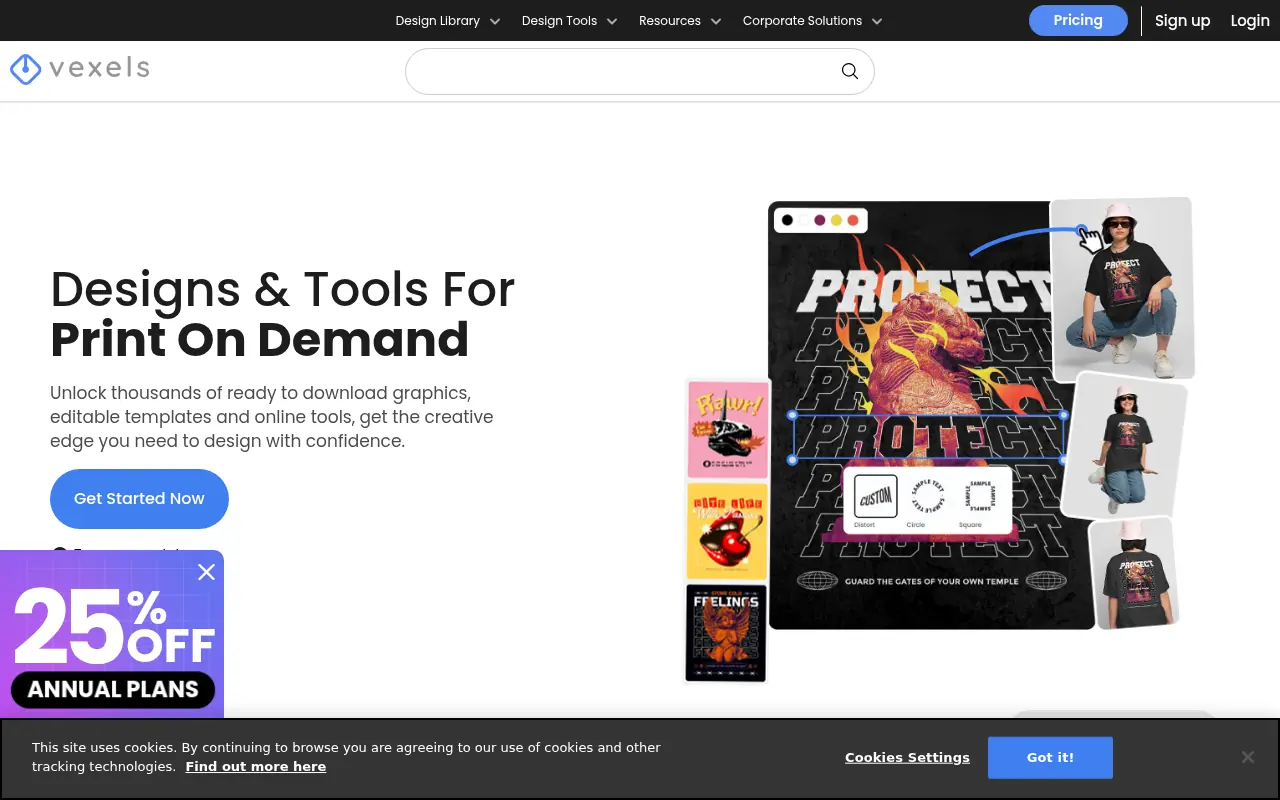The height and width of the screenshot is (800, 1280).
Task: Expand the Design Tools dropdown
Action: [569, 21]
